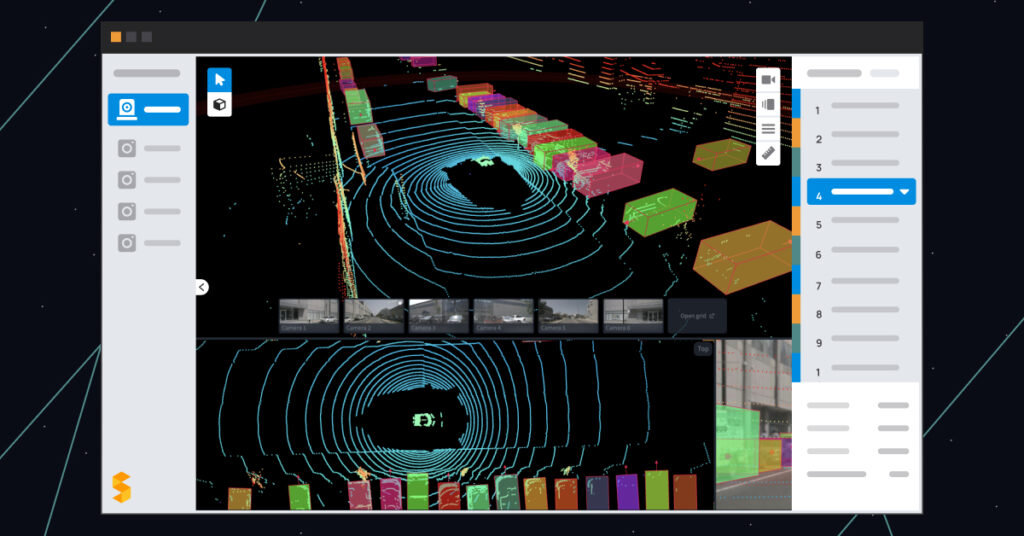Click the Top view label in lower viewport

click(703, 349)
